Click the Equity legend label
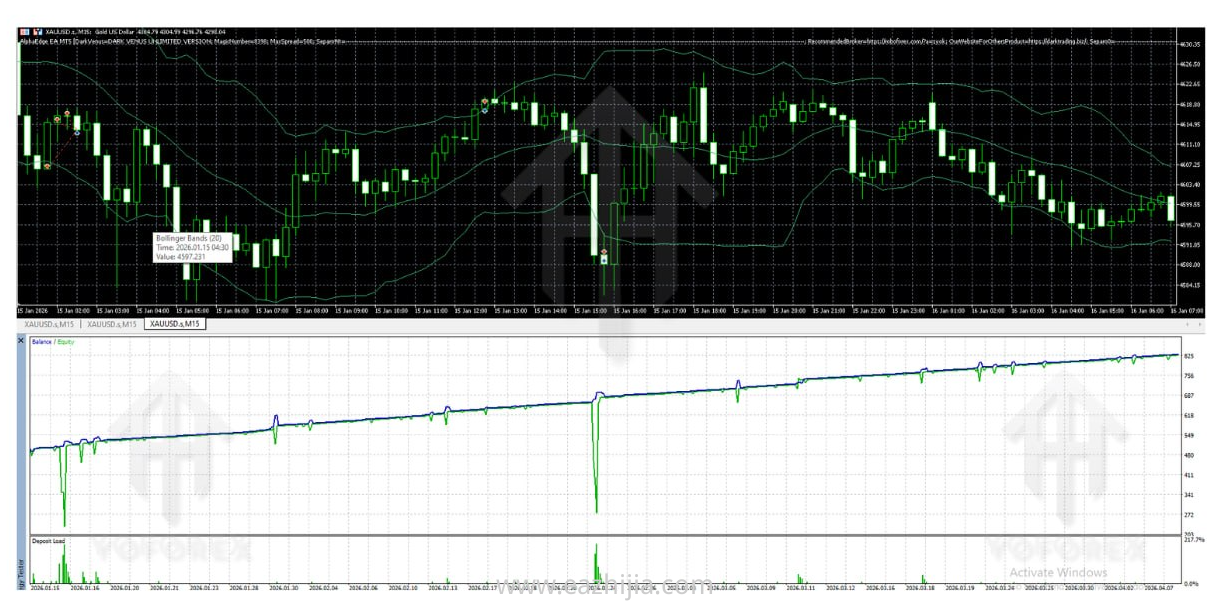This screenshot has height=606, width=1209. [67, 341]
